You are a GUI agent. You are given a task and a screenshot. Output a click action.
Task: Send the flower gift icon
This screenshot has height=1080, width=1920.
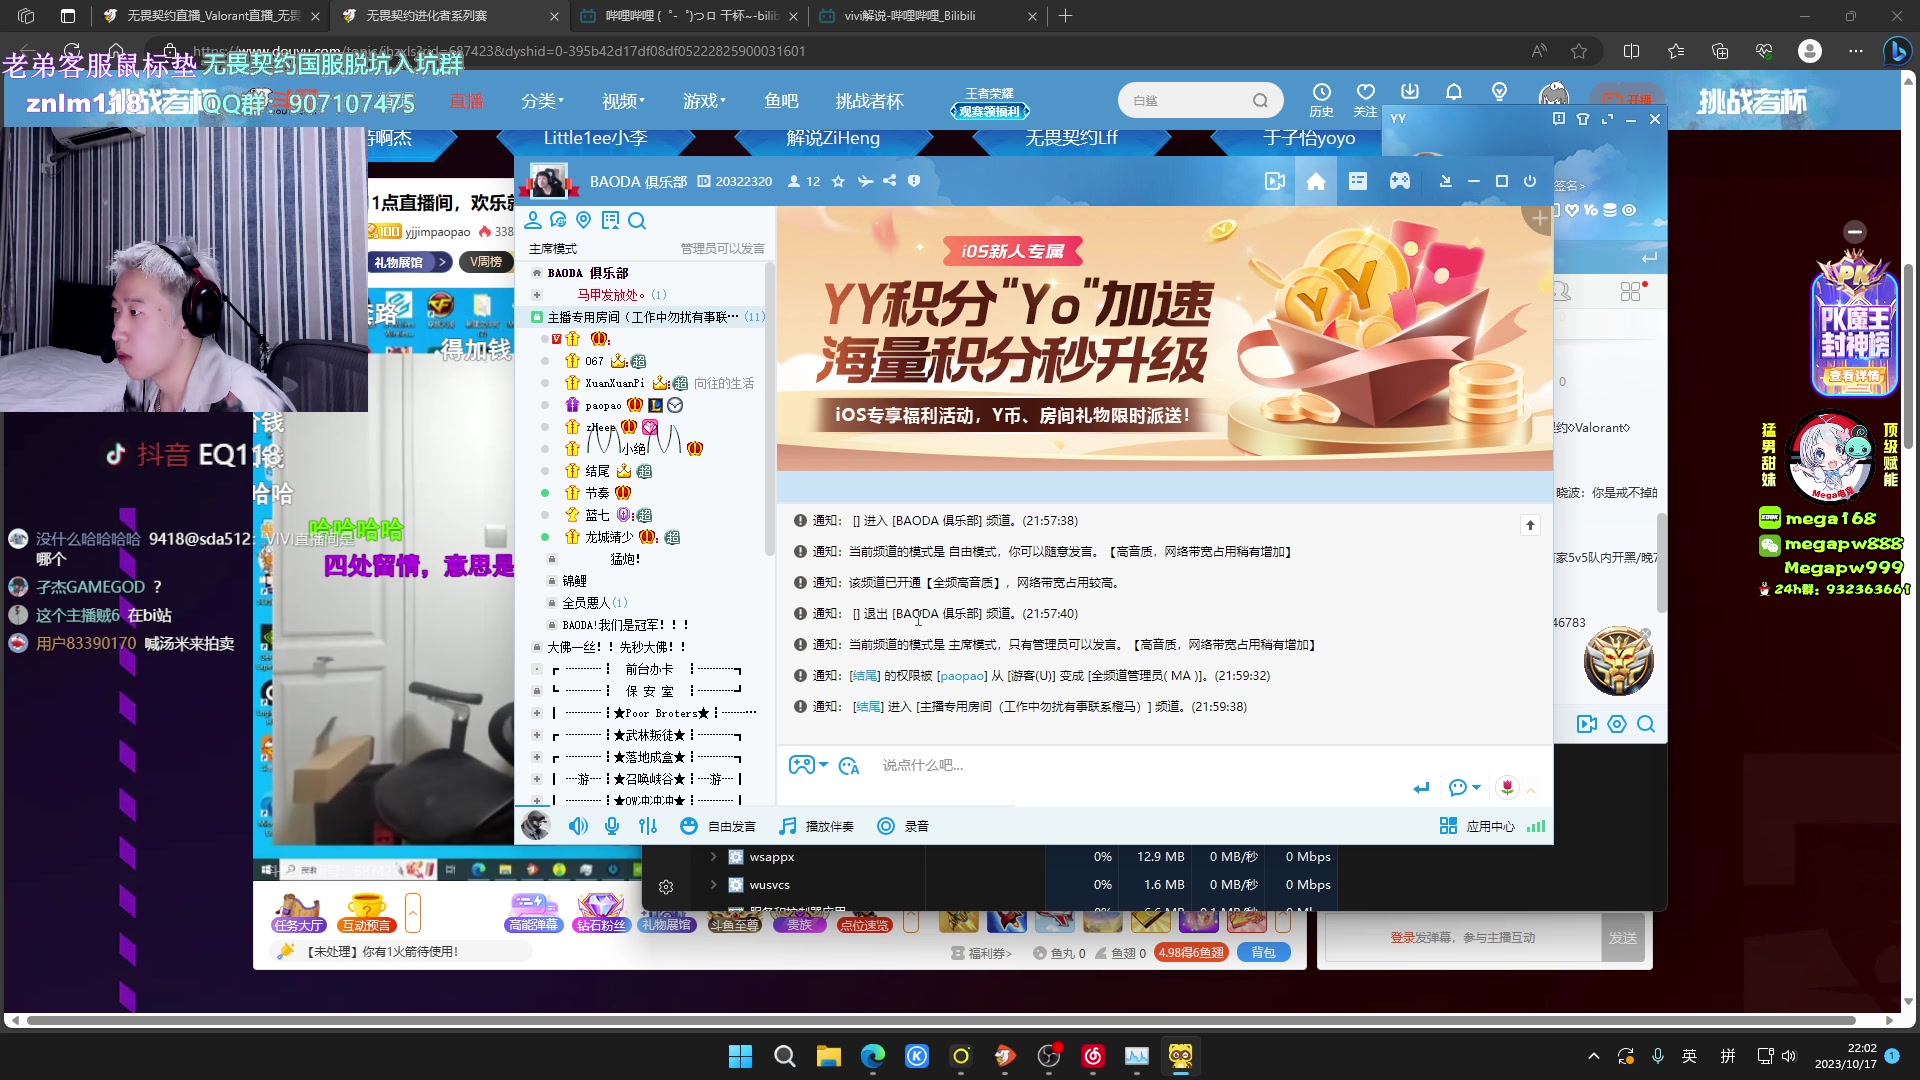pyautogui.click(x=1507, y=788)
